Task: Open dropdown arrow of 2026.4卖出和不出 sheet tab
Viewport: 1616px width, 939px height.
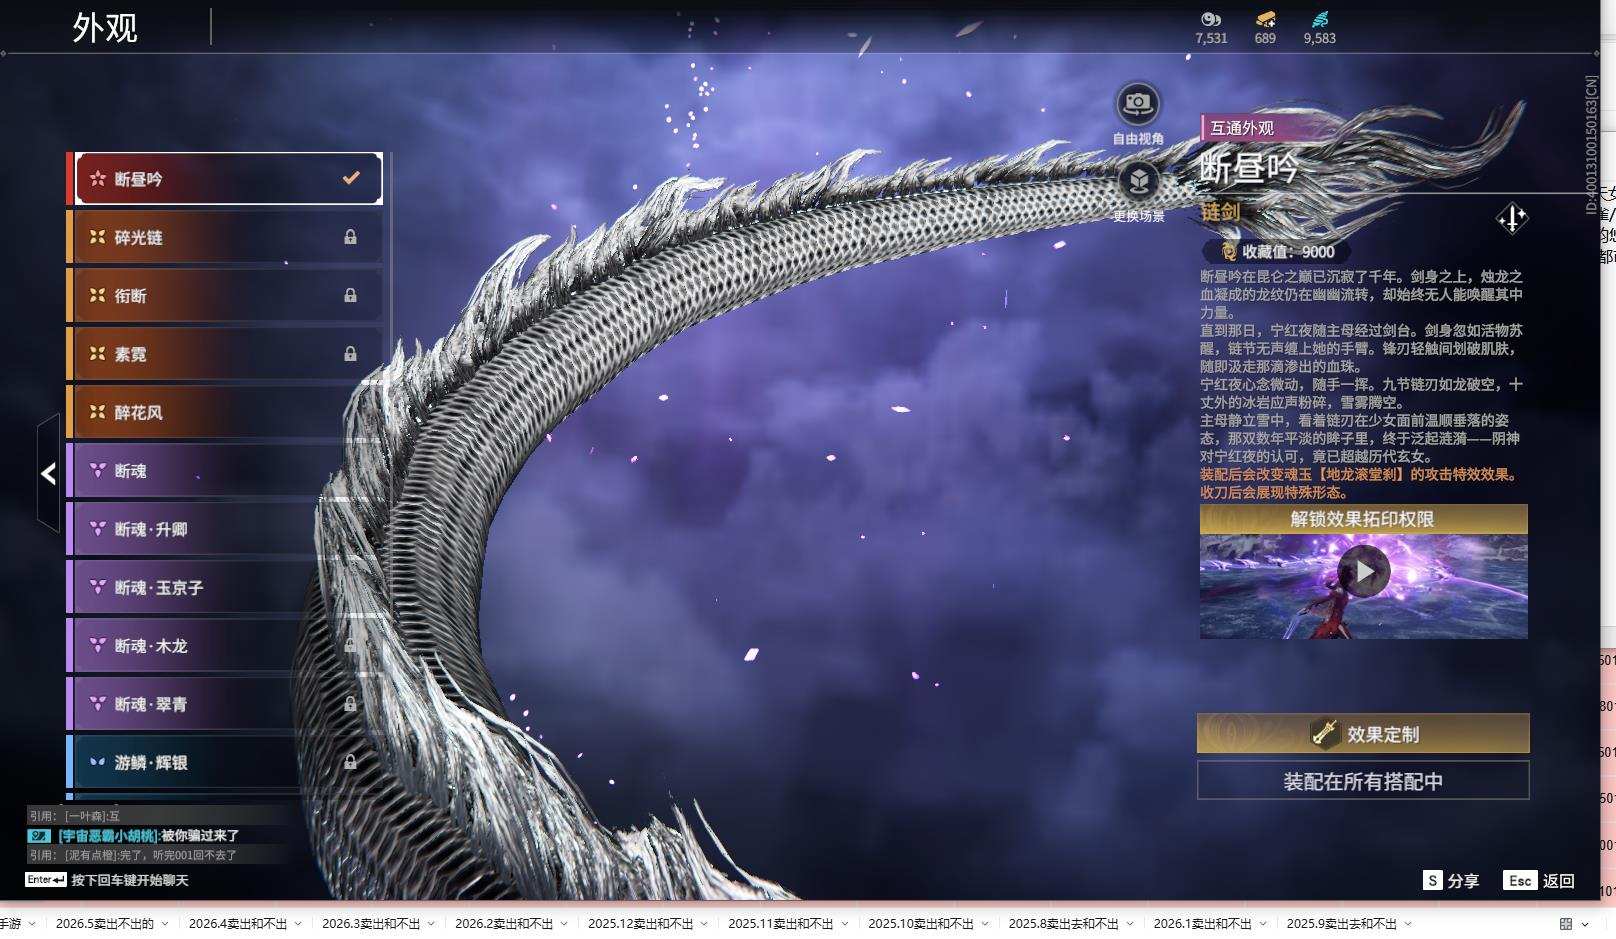Action: pos(298,924)
